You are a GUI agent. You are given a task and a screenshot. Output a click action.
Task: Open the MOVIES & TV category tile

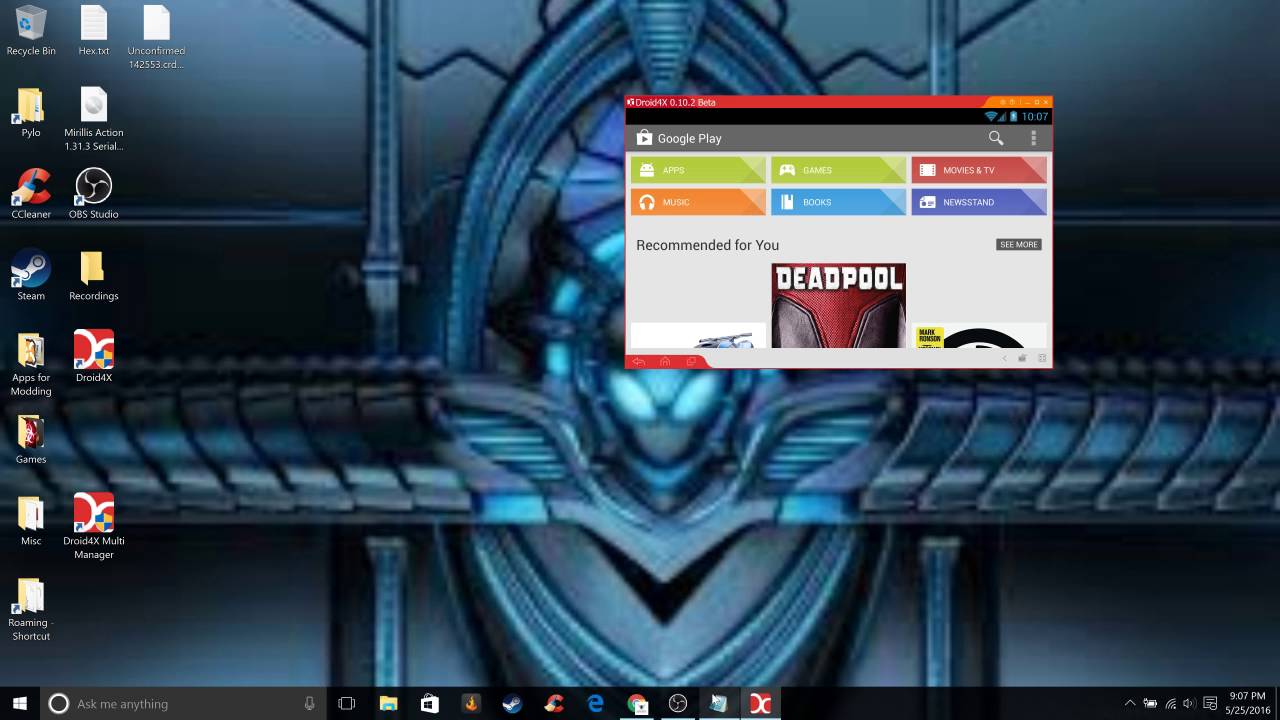tap(979, 170)
